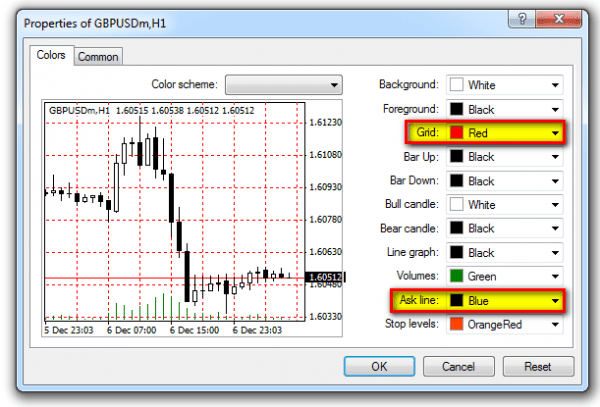The height and width of the screenshot is (407, 600).
Task: Click the help question mark button
Action: click(522, 18)
